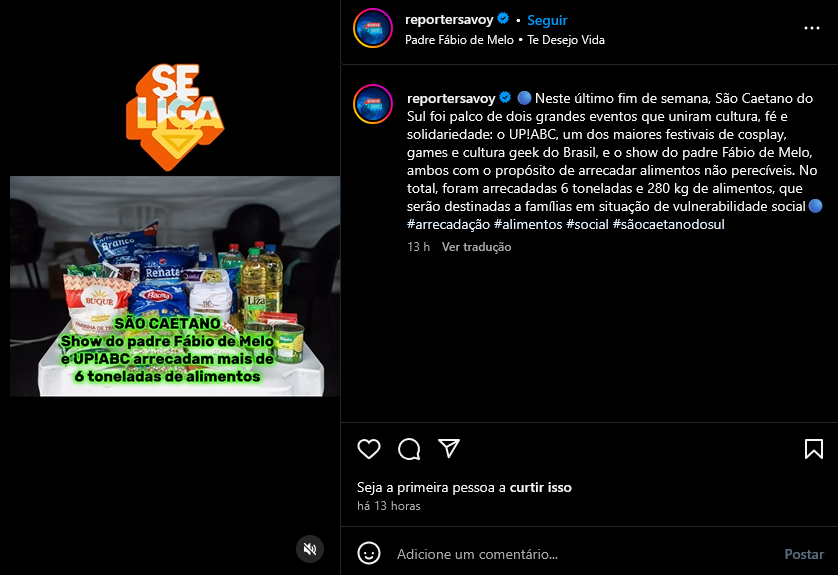Open comments via the speech bubble icon
The height and width of the screenshot is (575, 838).
point(409,449)
